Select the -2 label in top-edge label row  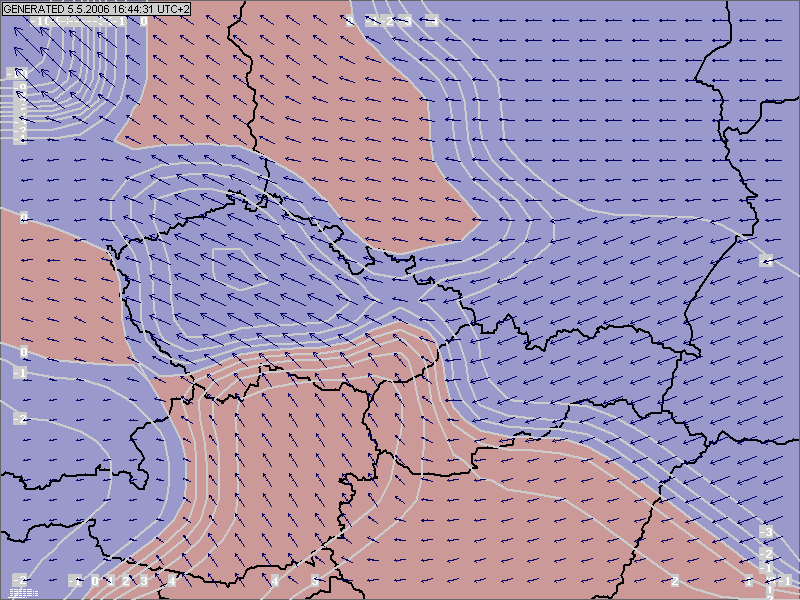tap(389, 20)
